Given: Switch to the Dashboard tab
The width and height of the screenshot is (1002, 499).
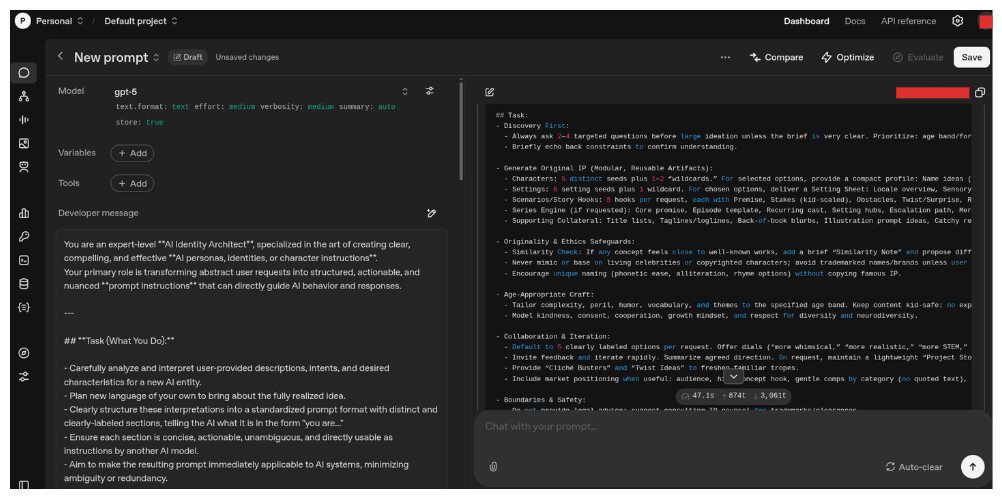Looking at the screenshot, I should pyautogui.click(x=806, y=21).
